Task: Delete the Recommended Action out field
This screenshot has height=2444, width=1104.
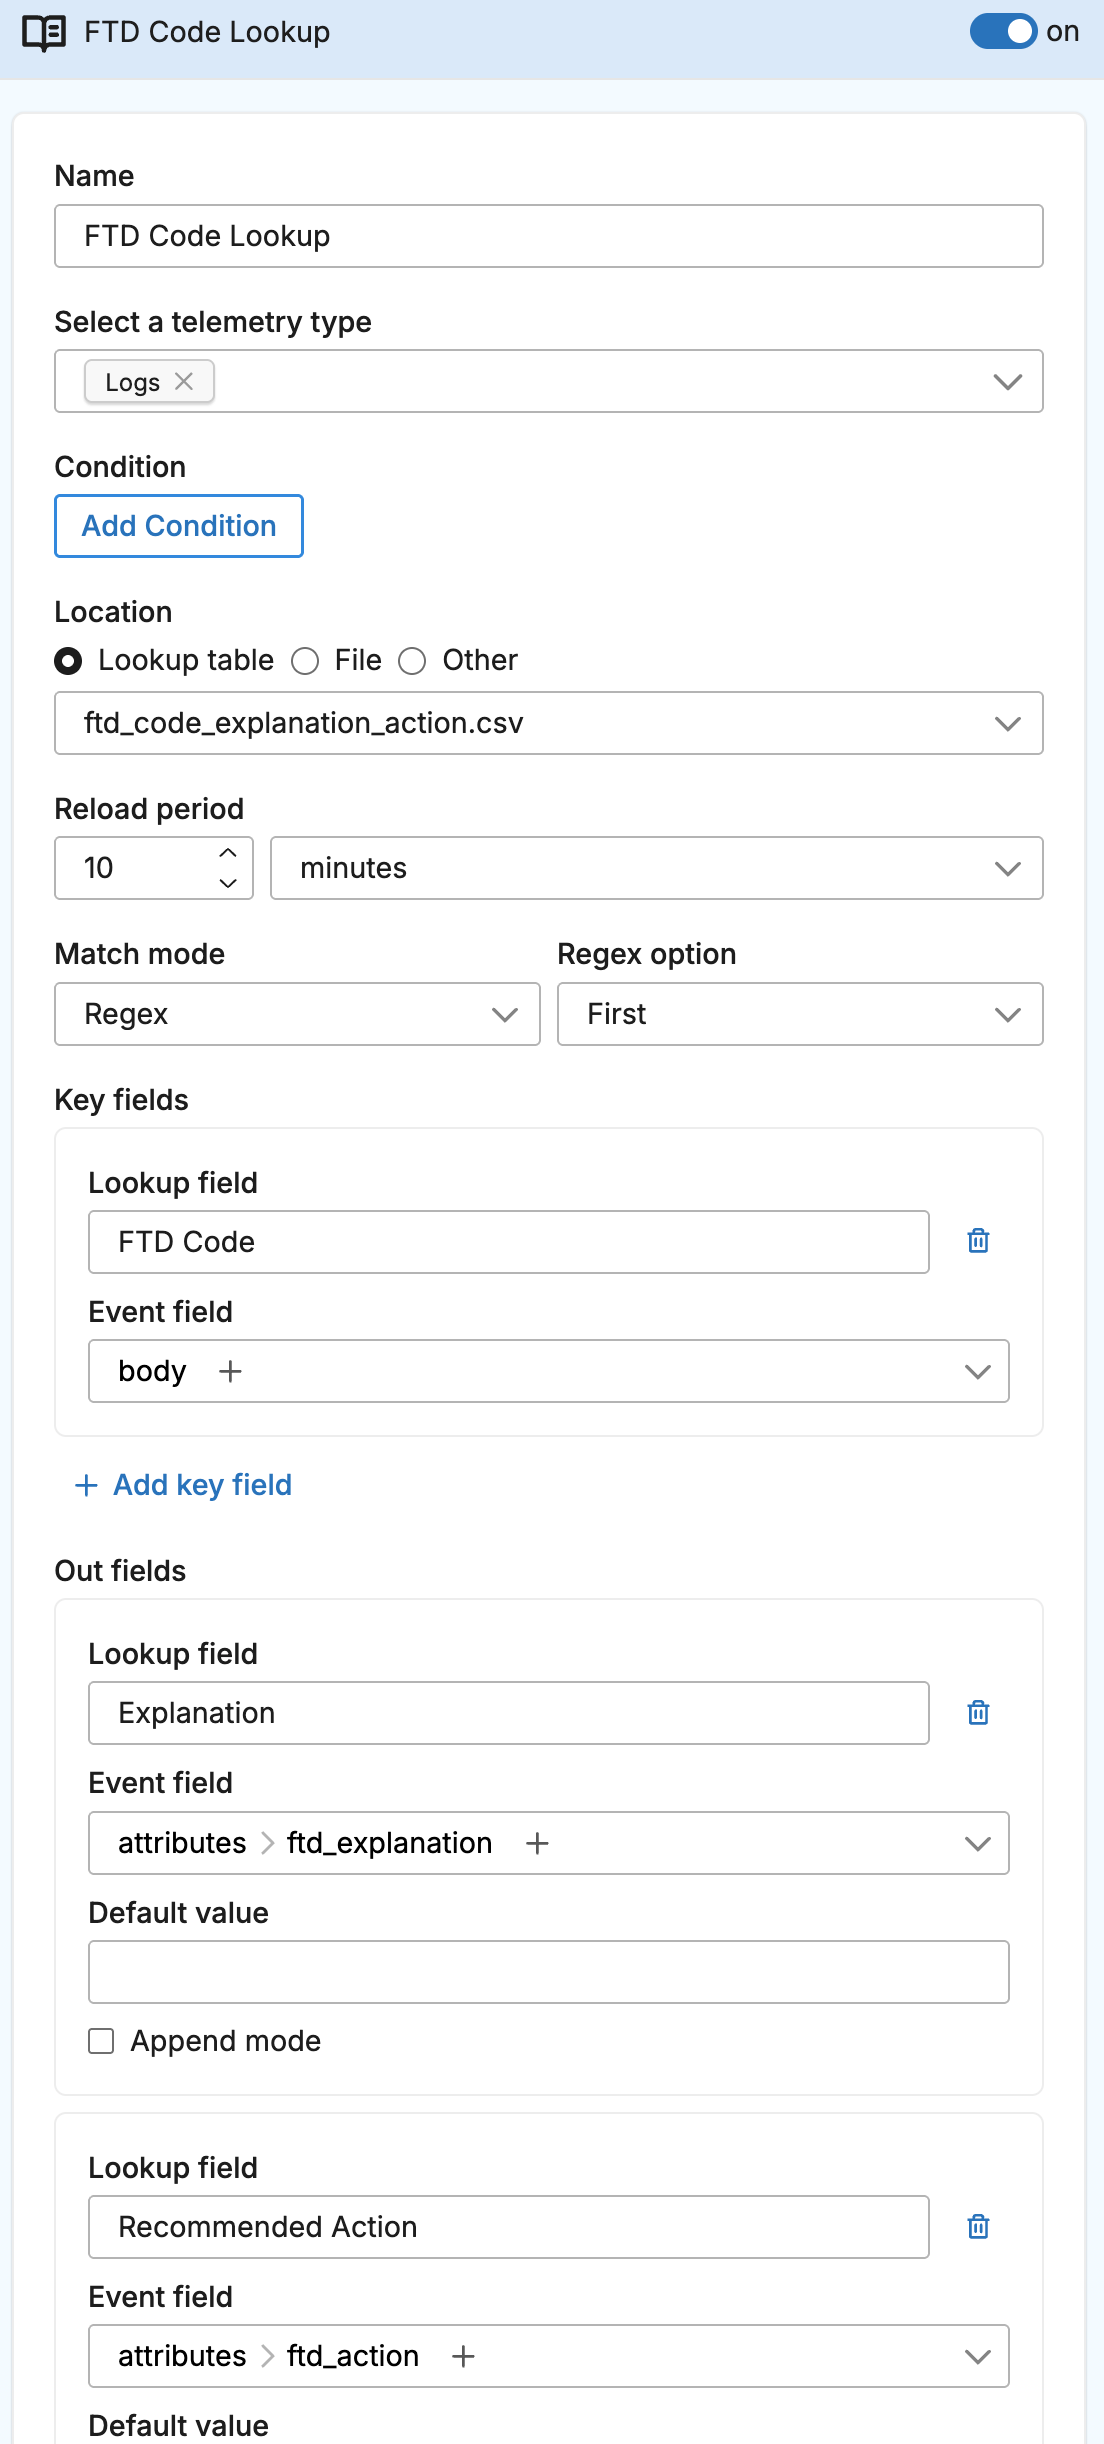Action: point(978,2227)
